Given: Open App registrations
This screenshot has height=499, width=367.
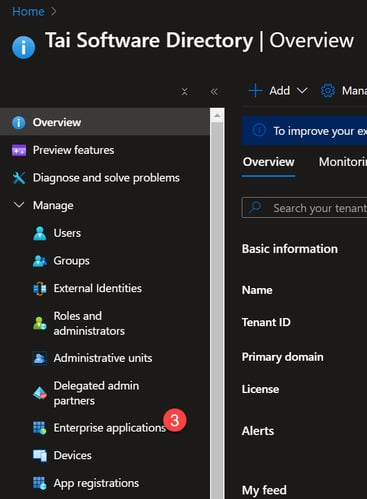Looking at the screenshot, I should (x=96, y=483).
